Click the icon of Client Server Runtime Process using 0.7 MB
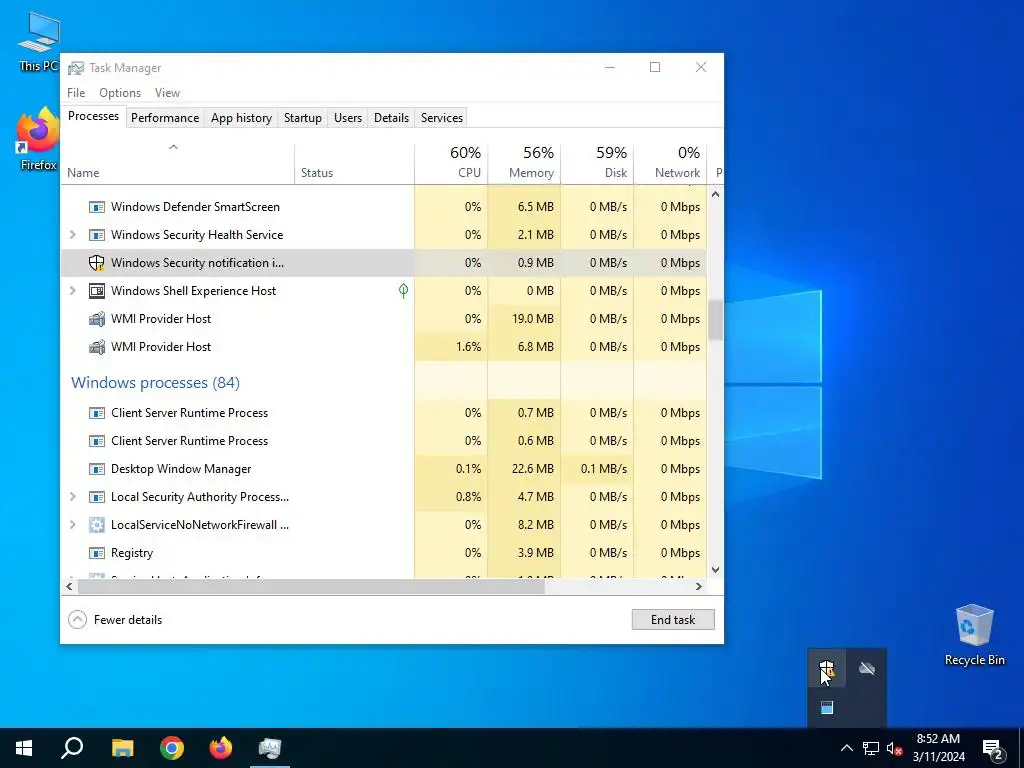This screenshot has width=1024, height=768. click(97, 413)
